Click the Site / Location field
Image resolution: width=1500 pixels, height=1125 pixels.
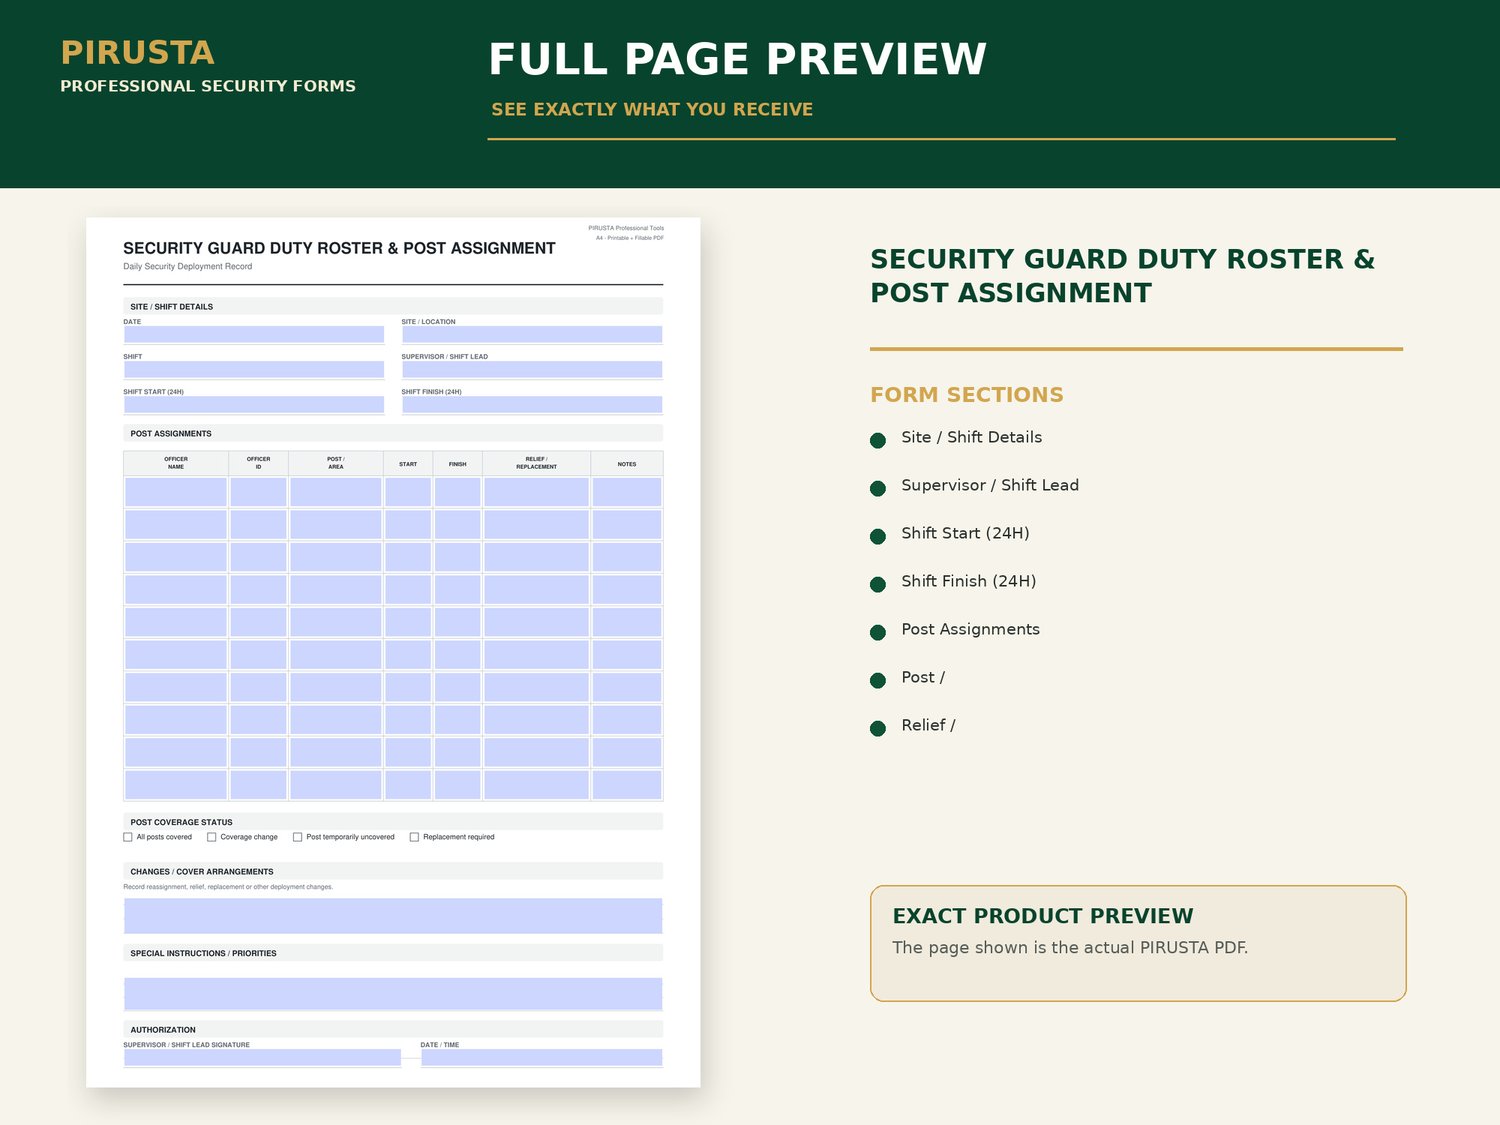[x=532, y=335]
